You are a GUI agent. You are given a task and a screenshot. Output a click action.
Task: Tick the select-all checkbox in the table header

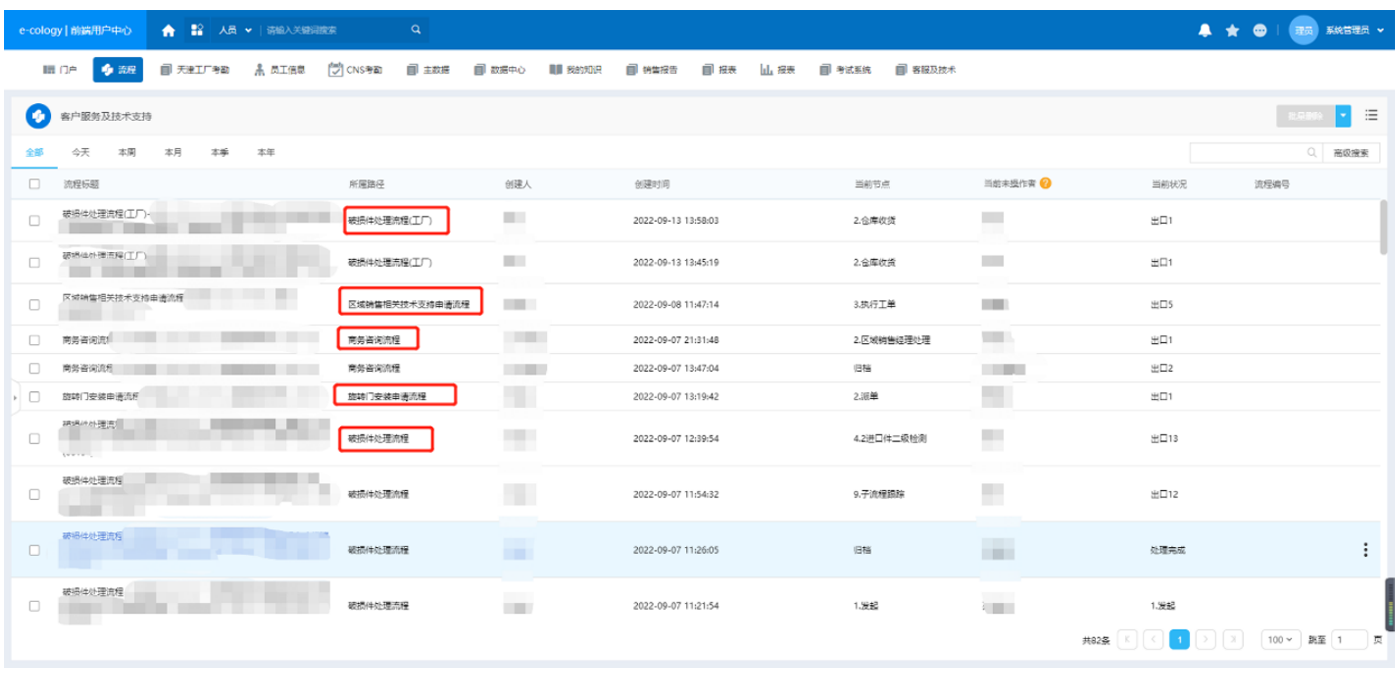pyautogui.click(x=35, y=185)
